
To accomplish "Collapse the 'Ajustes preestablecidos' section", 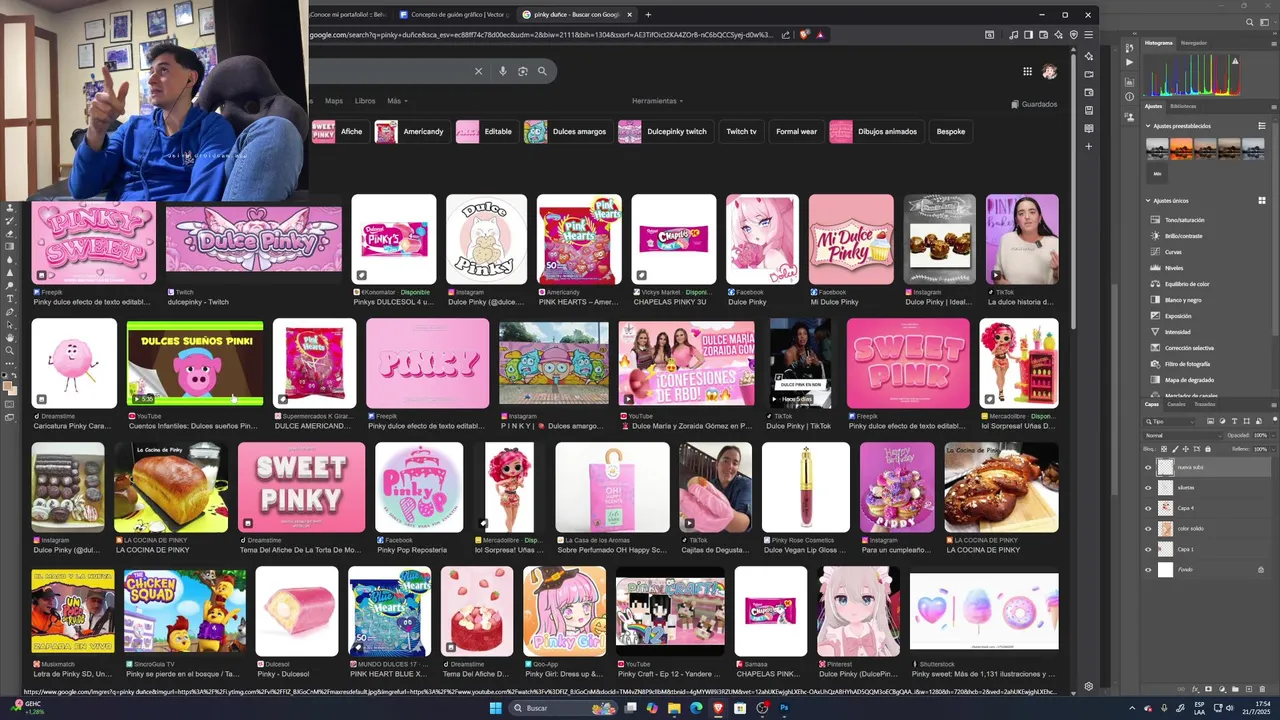I will click(x=1148, y=126).
